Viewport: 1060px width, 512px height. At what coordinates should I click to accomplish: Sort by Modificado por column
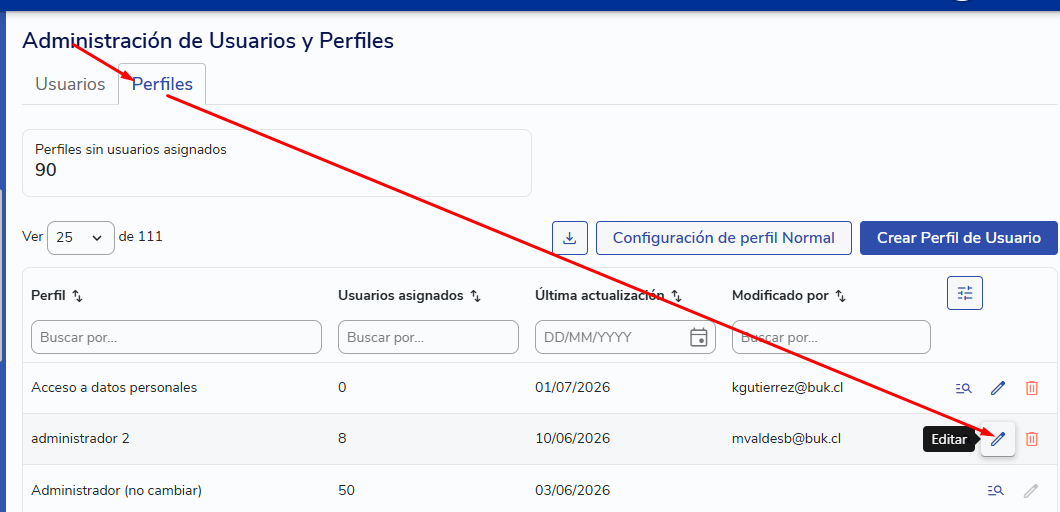point(840,296)
